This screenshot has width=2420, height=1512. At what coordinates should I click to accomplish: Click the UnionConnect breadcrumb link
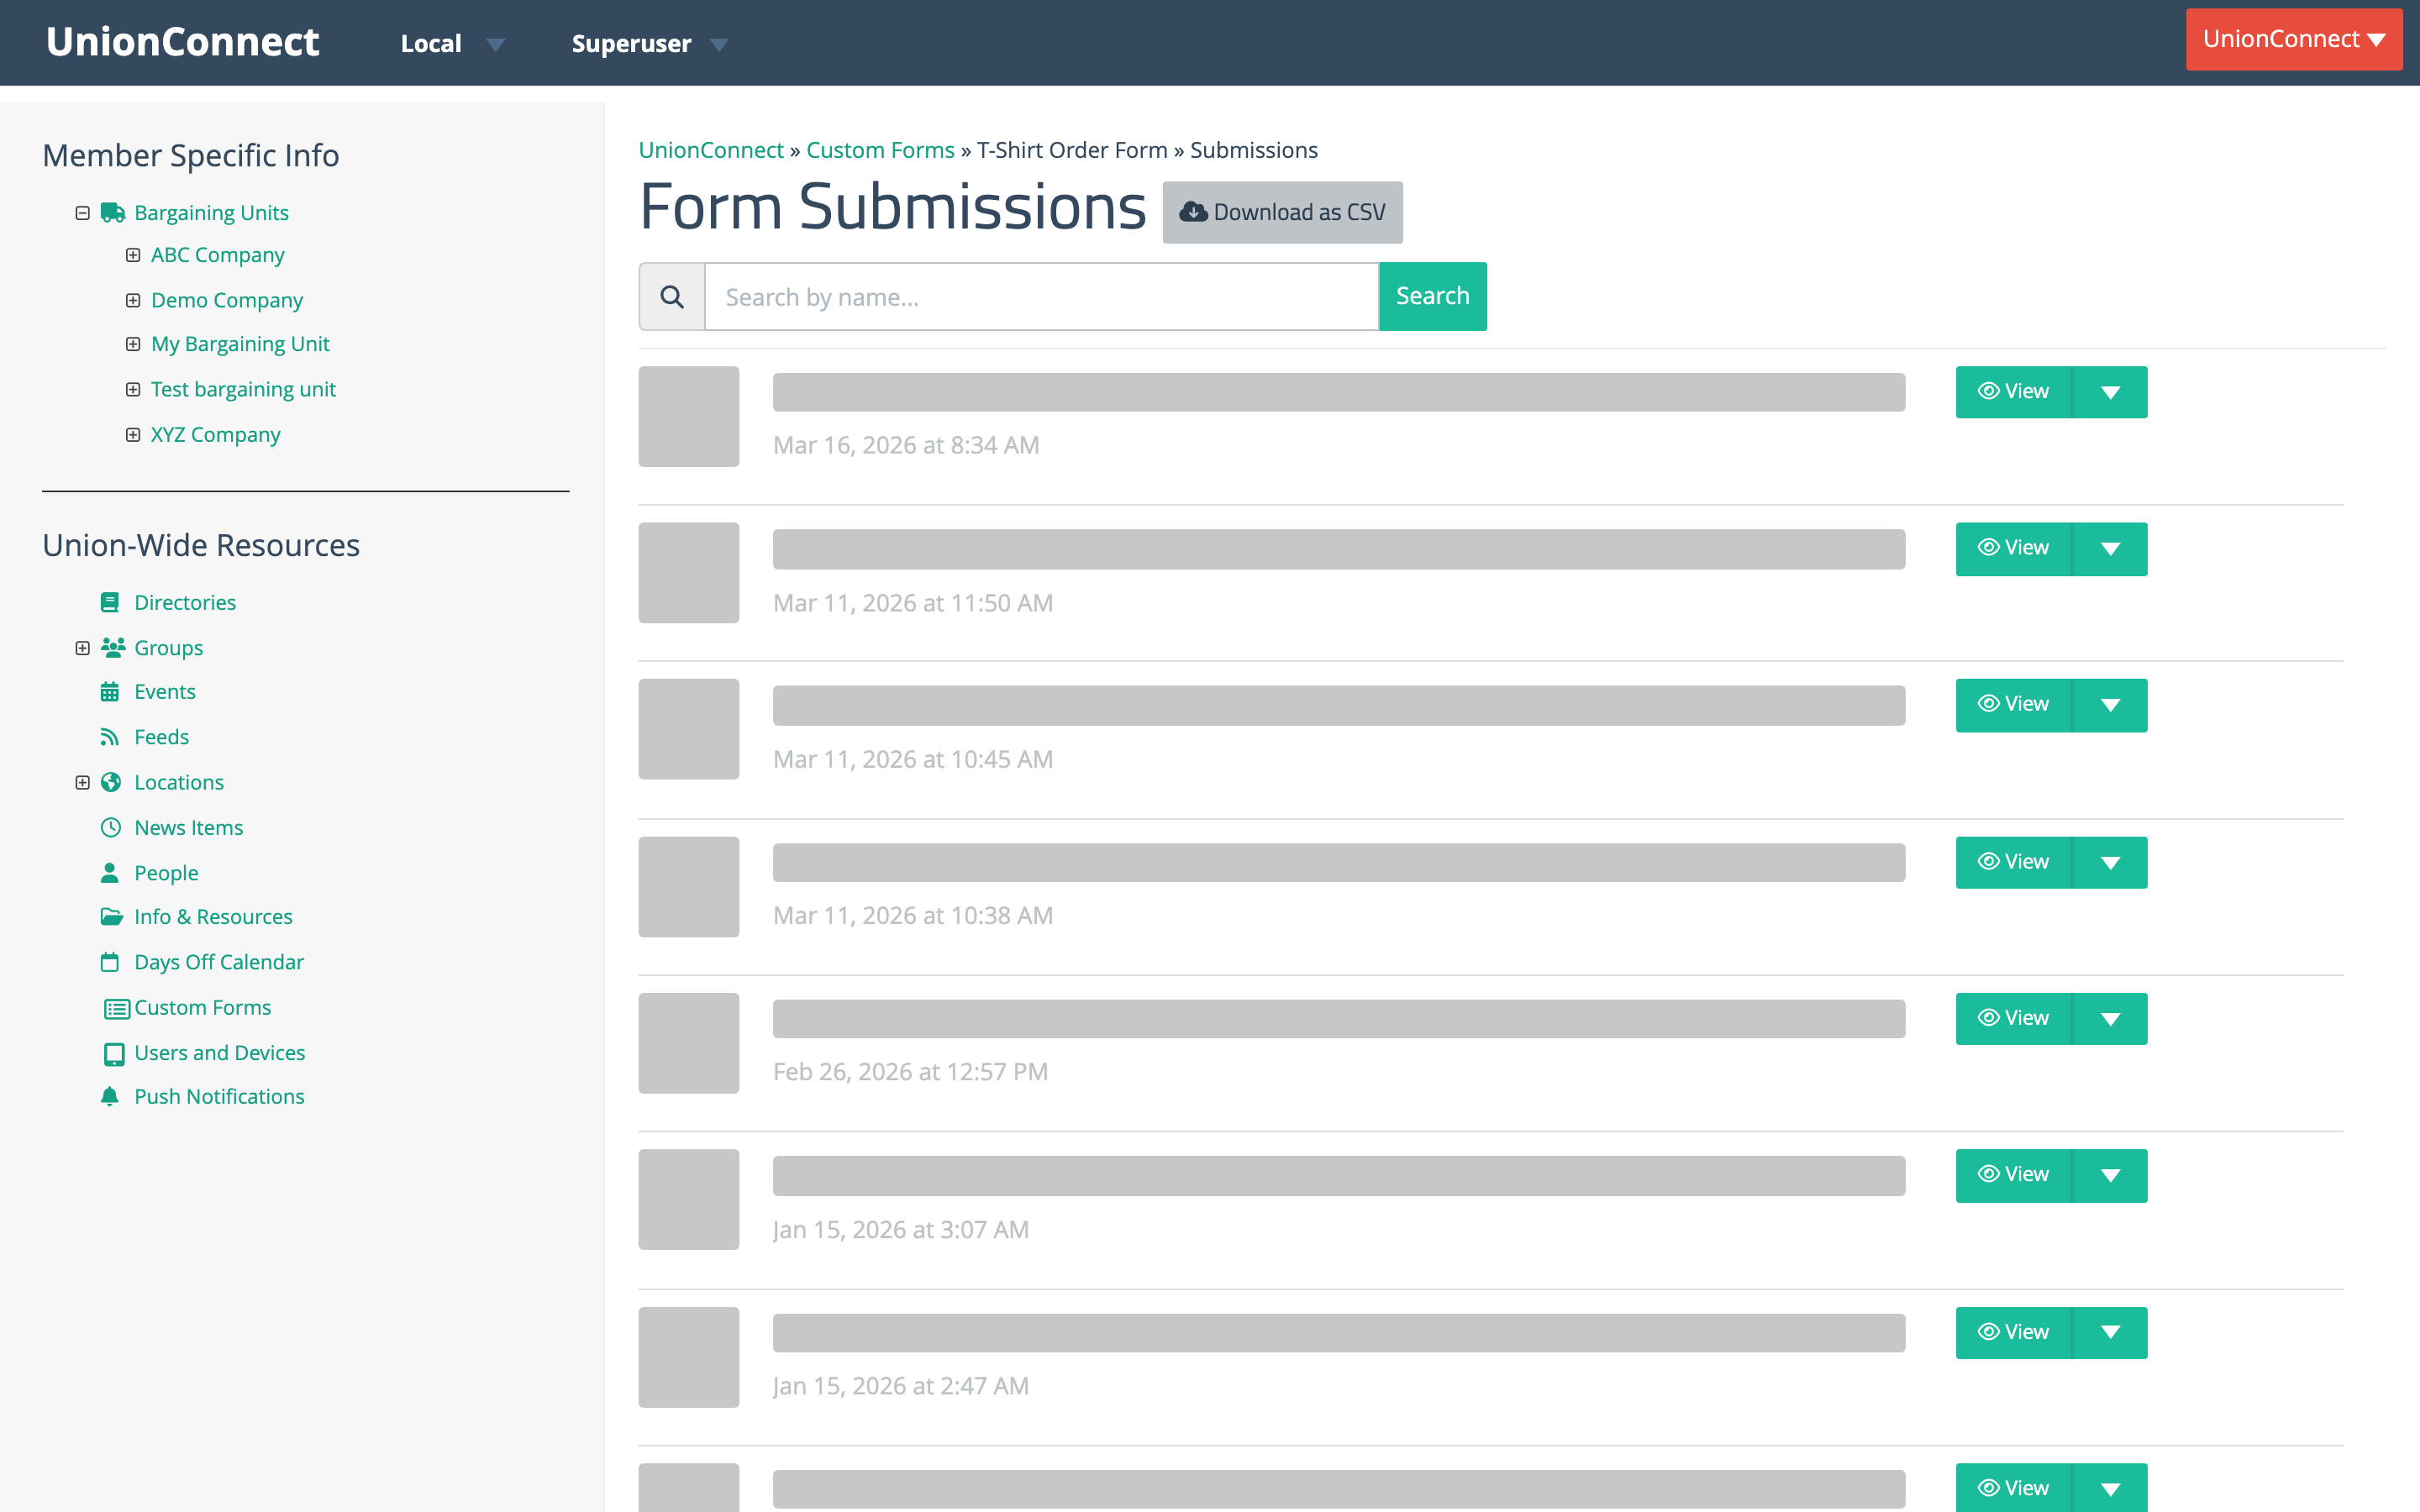(711, 150)
